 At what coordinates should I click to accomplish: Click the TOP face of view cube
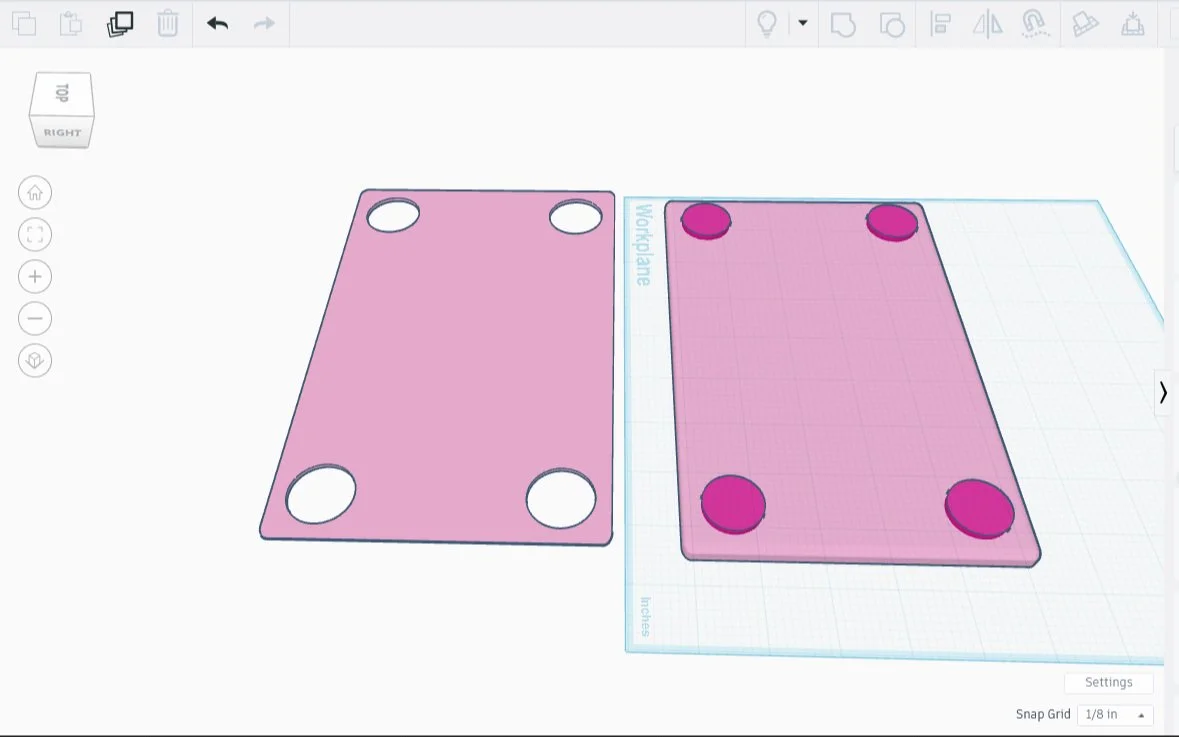click(x=62, y=93)
